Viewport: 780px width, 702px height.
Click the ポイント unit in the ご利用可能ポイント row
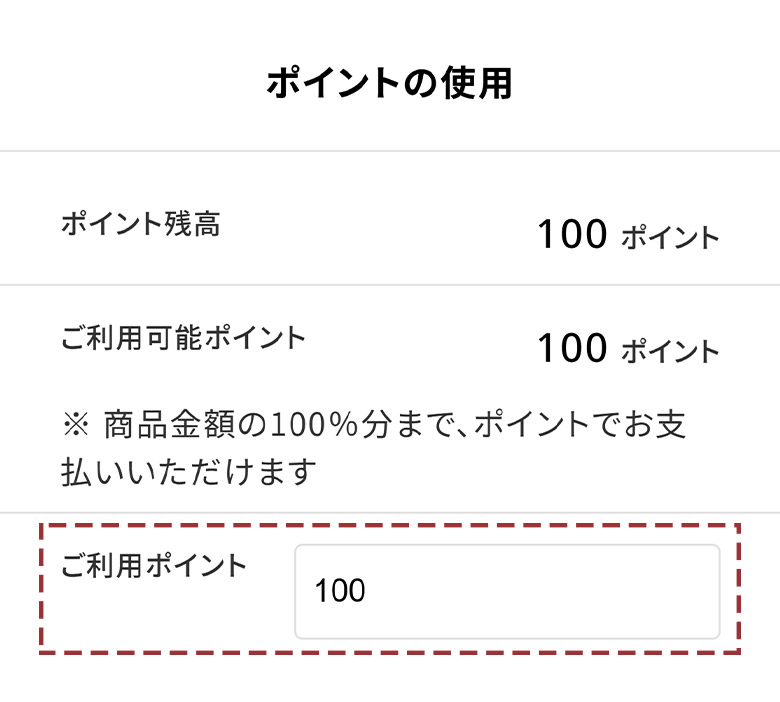(670, 352)
